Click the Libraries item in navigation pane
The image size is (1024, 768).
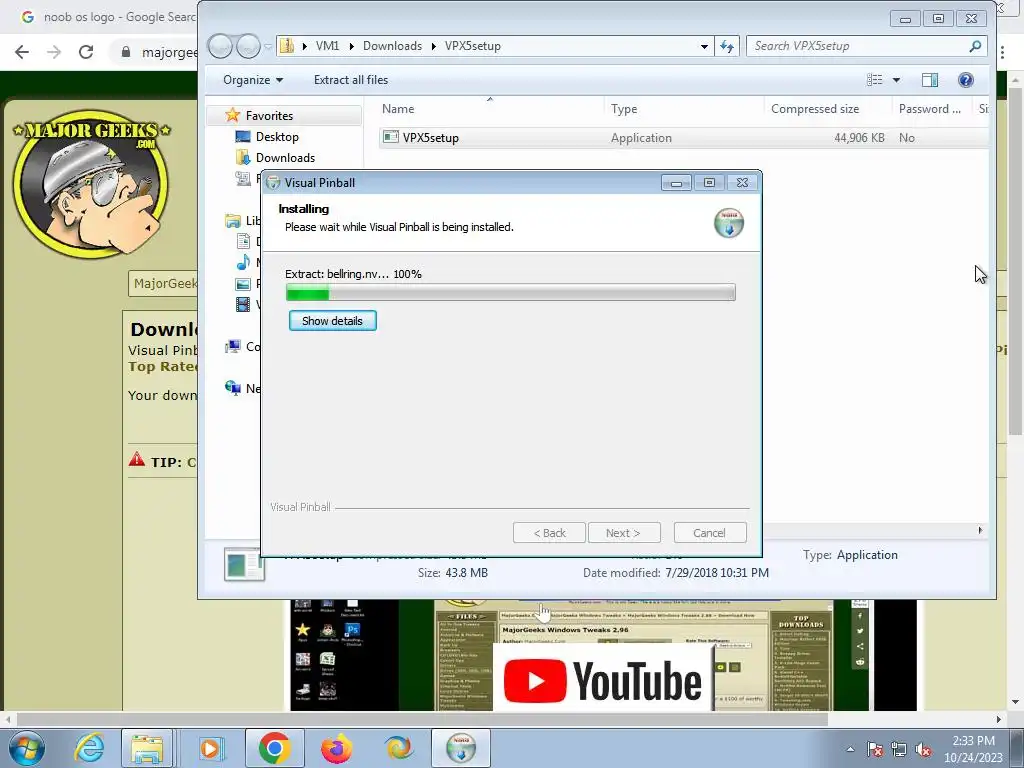click(x=242, y=221)
